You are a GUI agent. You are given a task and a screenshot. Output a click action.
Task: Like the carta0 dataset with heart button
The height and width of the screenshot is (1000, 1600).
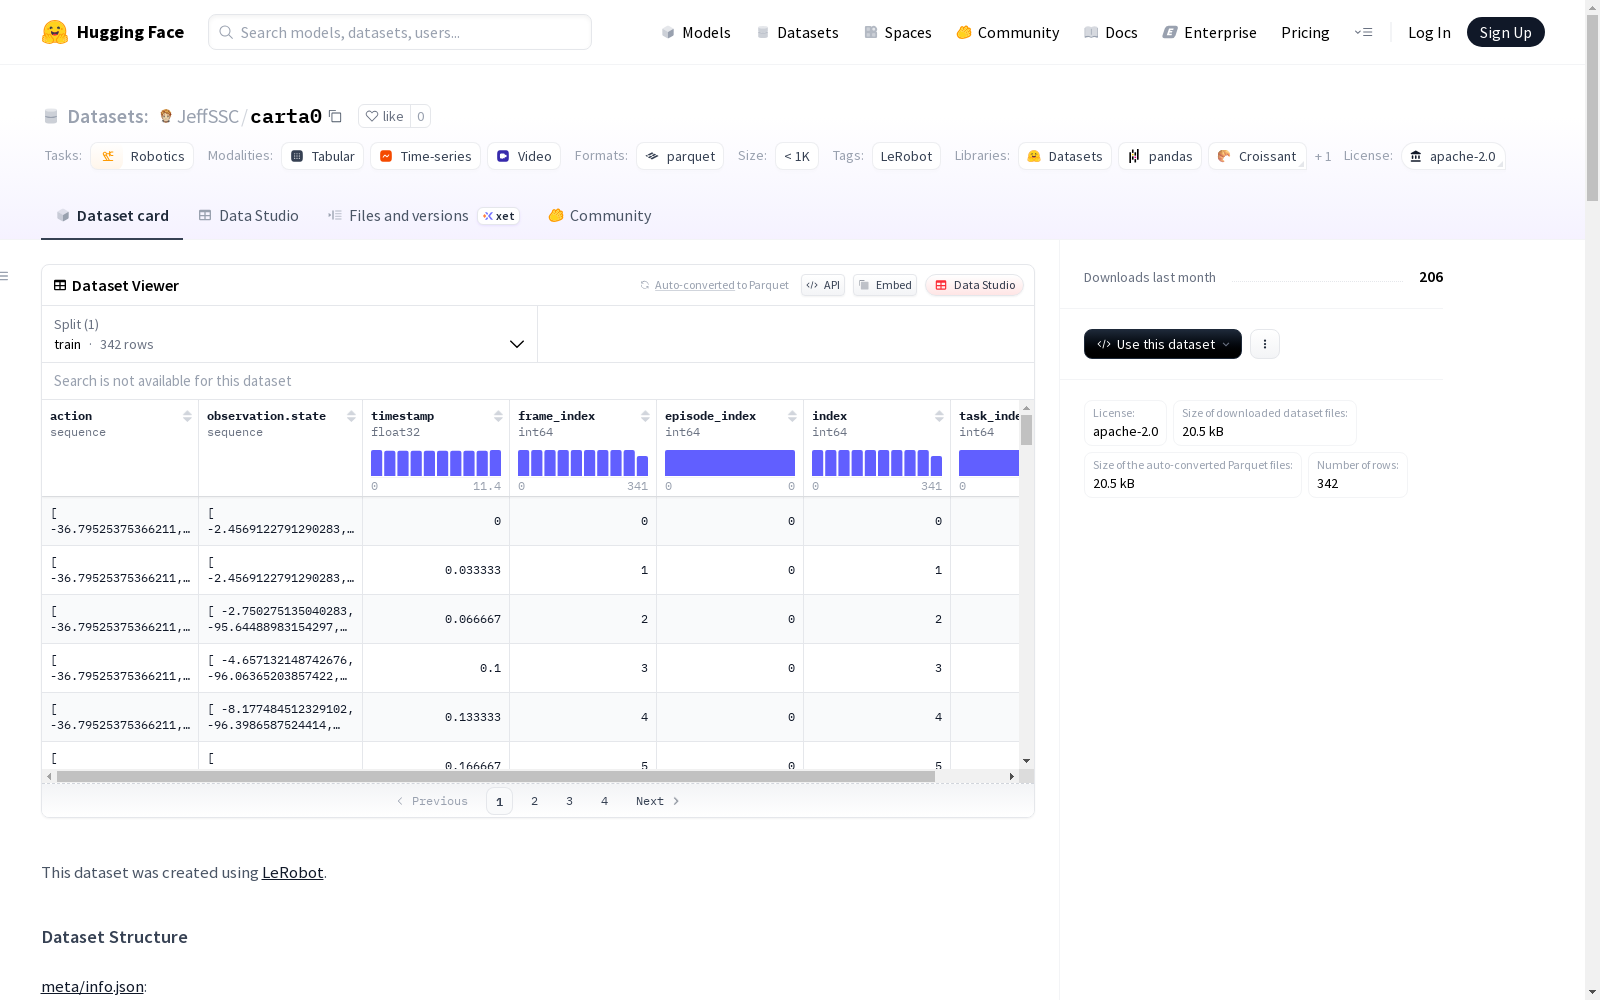click(384, 116)
